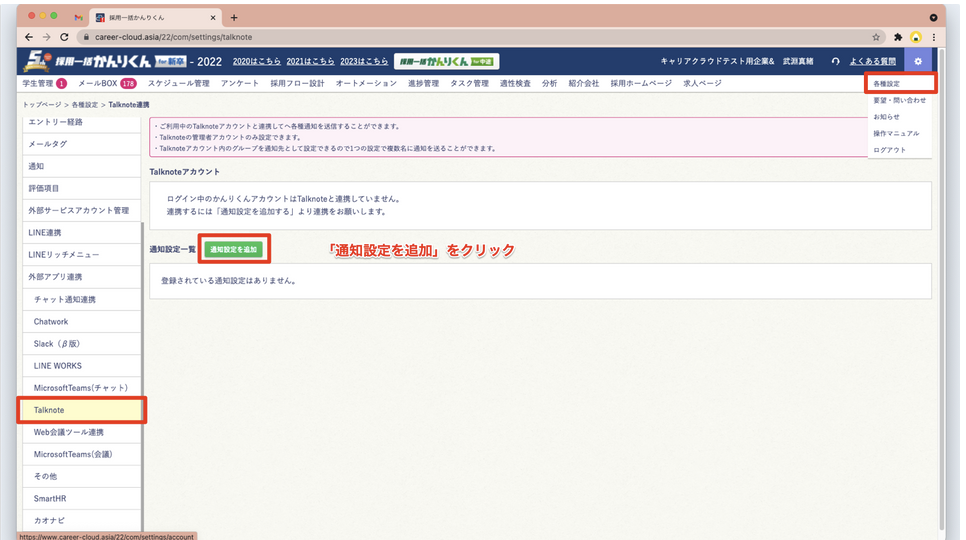This screenshot has height=540, width=966.
Task: Open a new browser tab with plus icon
Action: click(234, 18)
